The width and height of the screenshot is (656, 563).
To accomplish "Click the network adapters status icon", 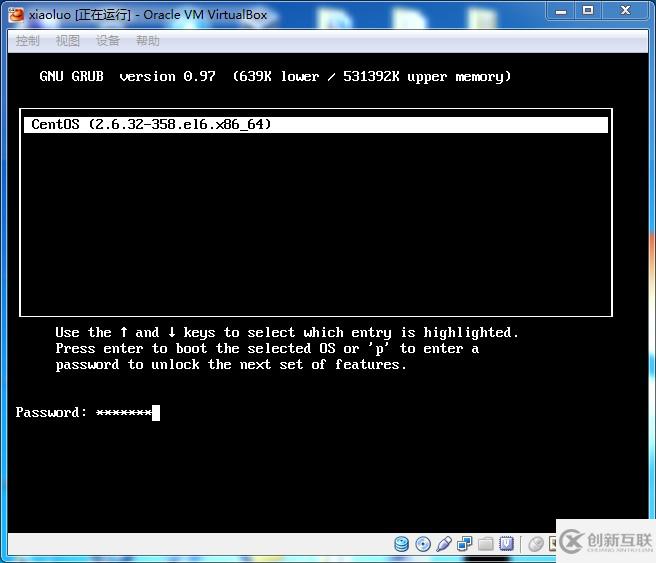I will coord(465,544).
